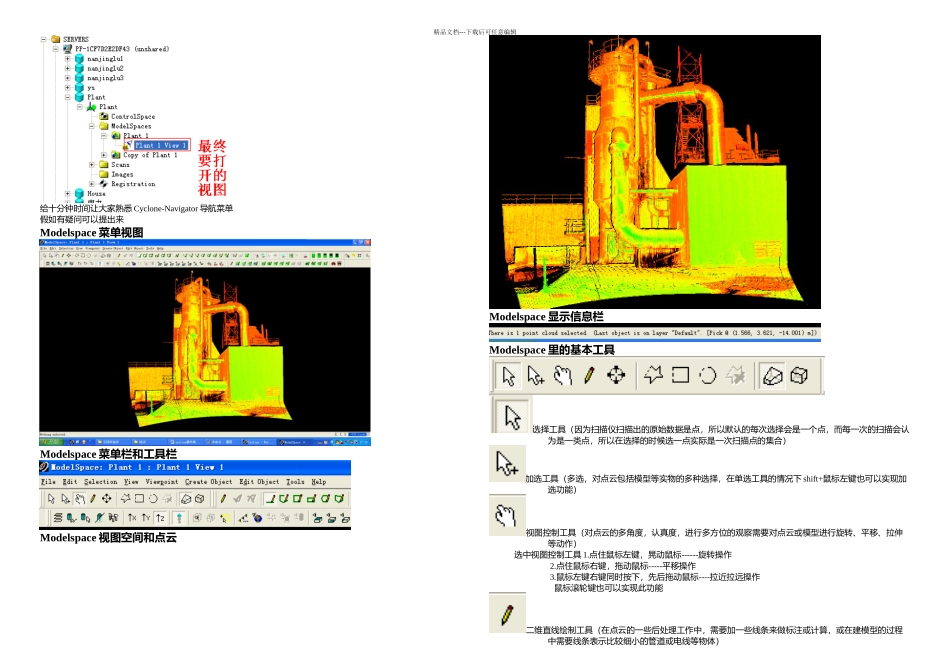The image size is (950, 672).
Task: Pick circular fence in ModelSpace menu-bar toolbar
Action: [x=153, y=499]
